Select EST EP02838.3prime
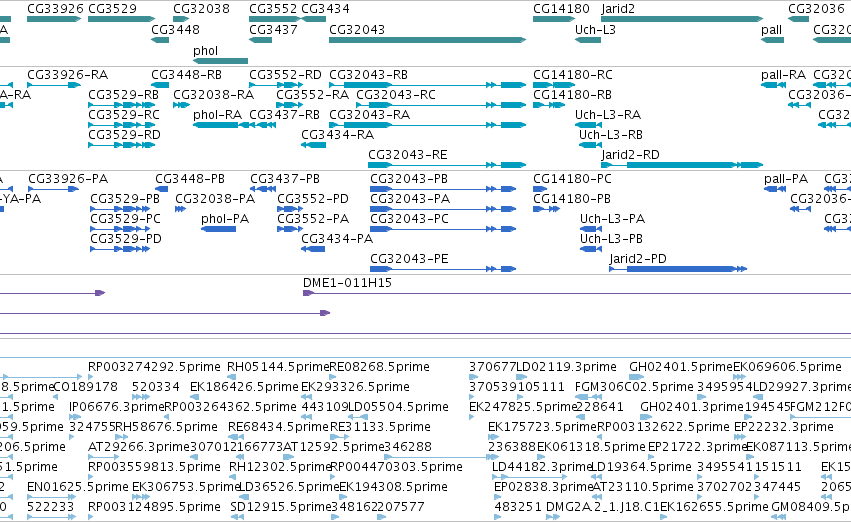Screen dimensions: 851x522 pyautogui.click(x=543, y=487)
